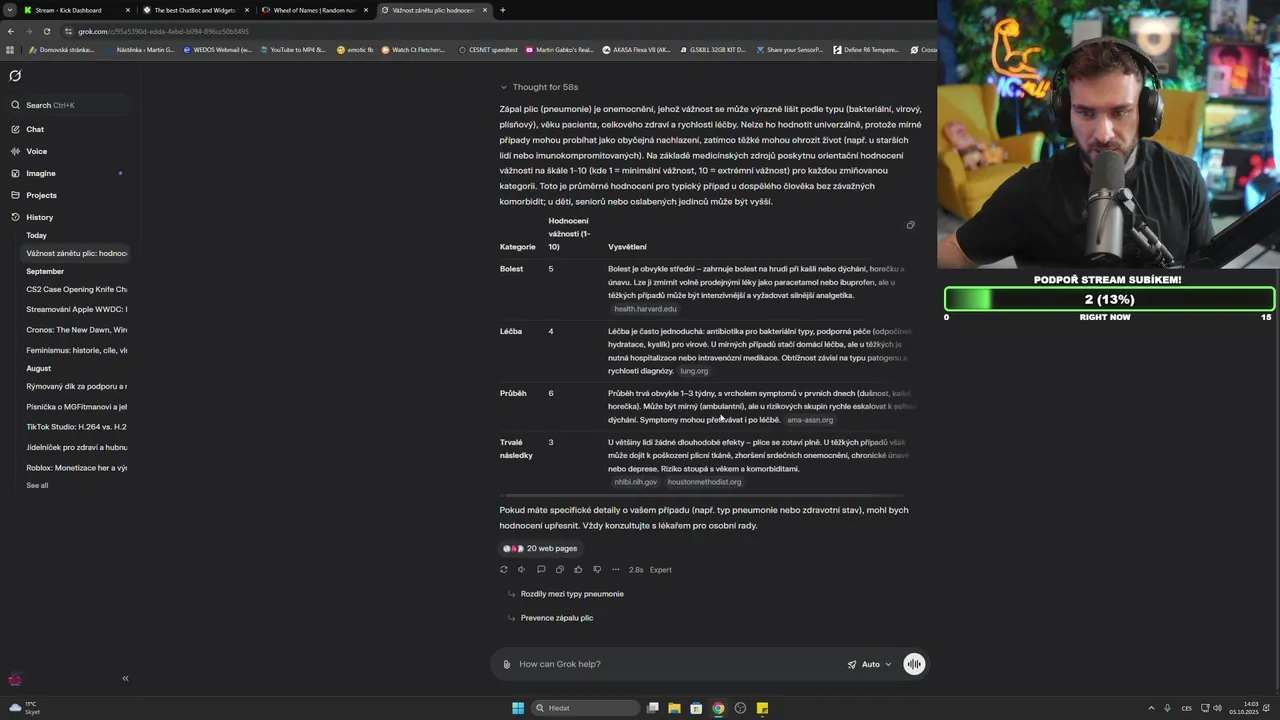Image resolution: width=1280 pixels, height=720 pixels.
Task: Copy the response text
Action: (559, 570)
